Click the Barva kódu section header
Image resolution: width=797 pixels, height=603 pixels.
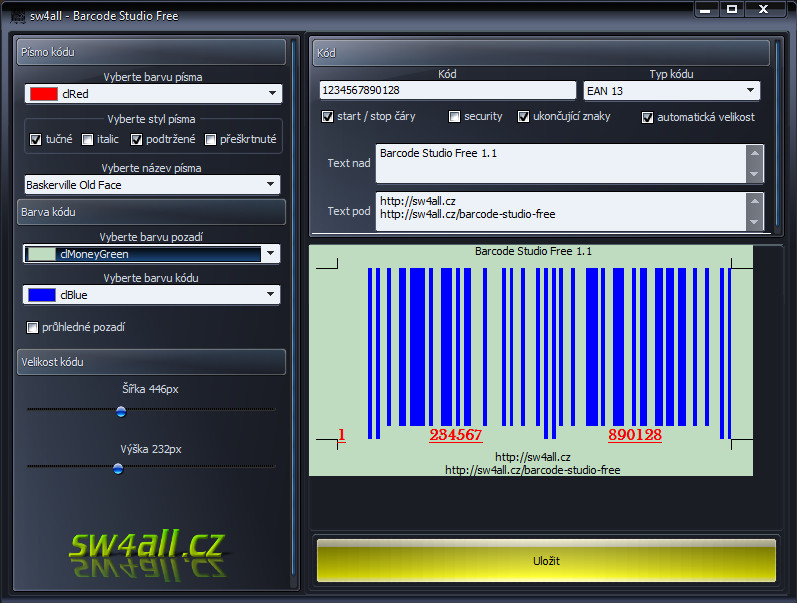151,212
